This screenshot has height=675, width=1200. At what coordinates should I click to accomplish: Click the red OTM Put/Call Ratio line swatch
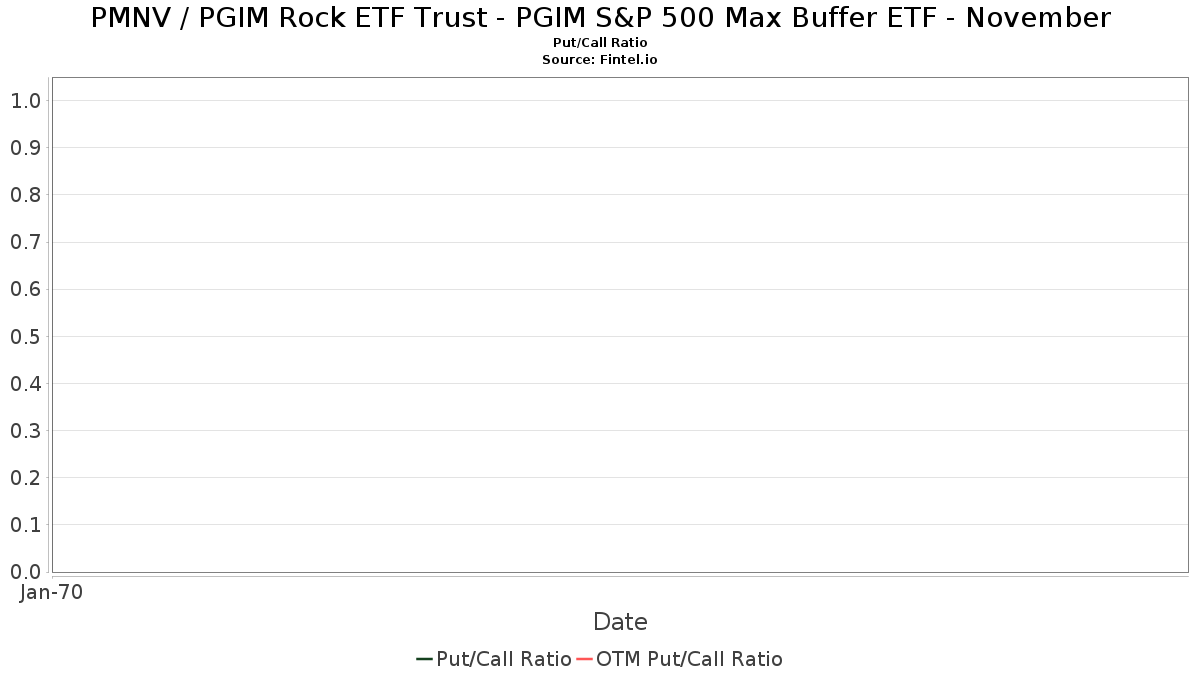click(x=584, y=659)
